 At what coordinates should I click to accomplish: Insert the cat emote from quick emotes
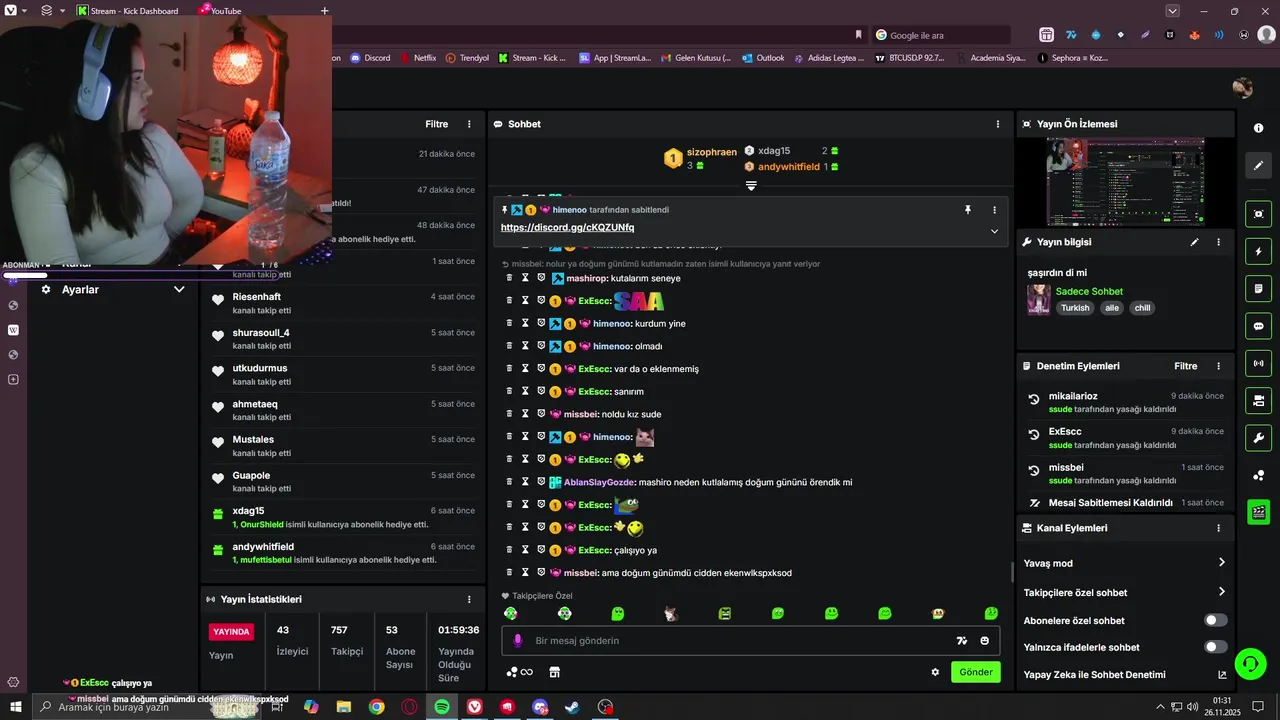click(x=671, y=613)
